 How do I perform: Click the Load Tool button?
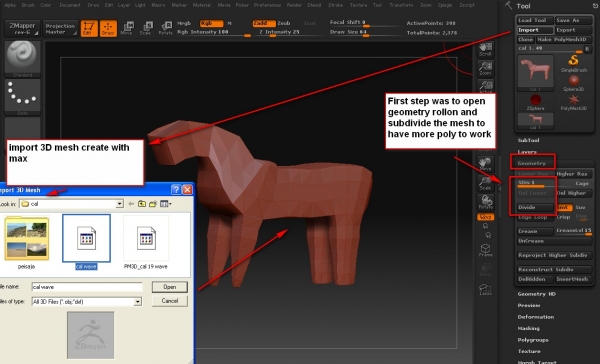(535, 20)
